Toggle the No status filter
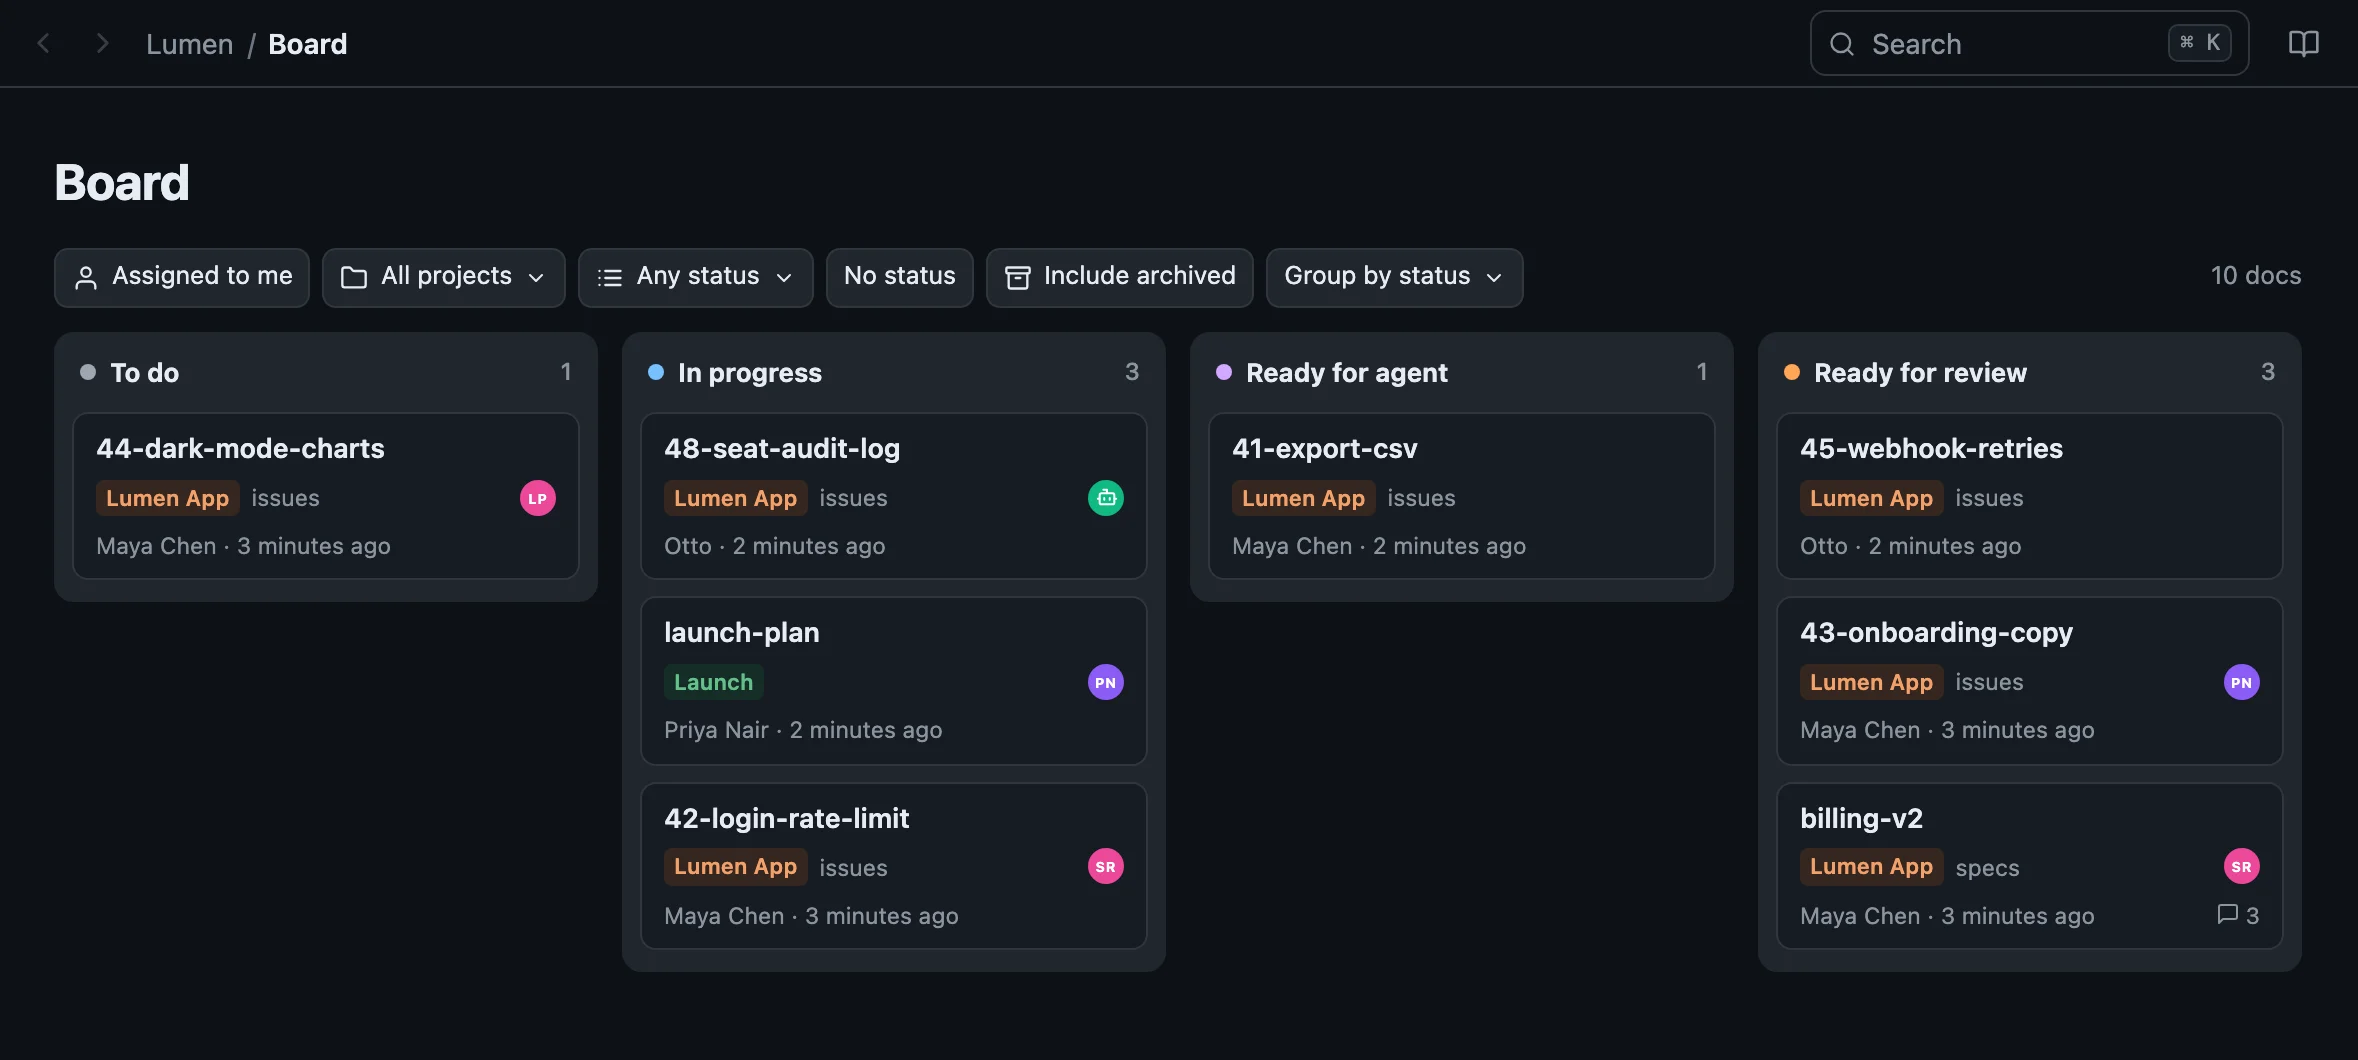 coord(900,277)
